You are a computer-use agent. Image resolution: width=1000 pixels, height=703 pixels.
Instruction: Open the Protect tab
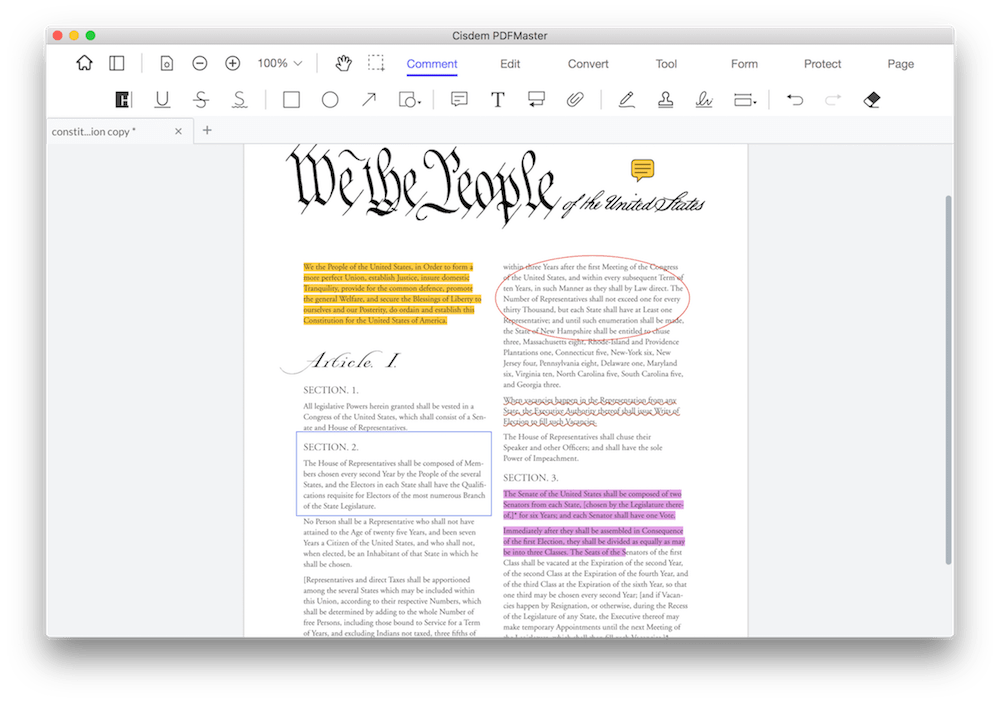pyautogui.click(x=822, y=64)
